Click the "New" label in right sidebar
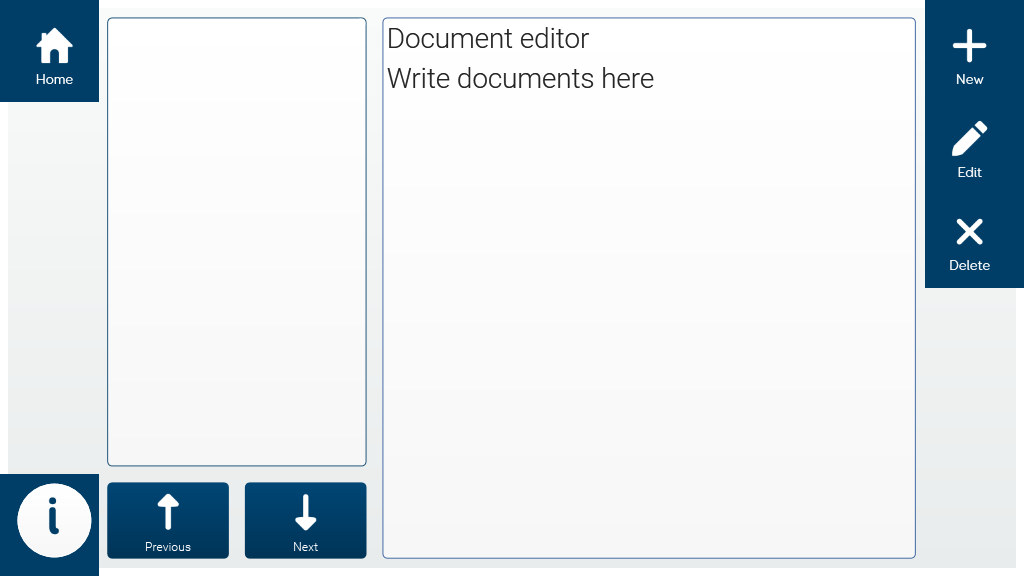Screen dimensions: 1024x576 969,80
